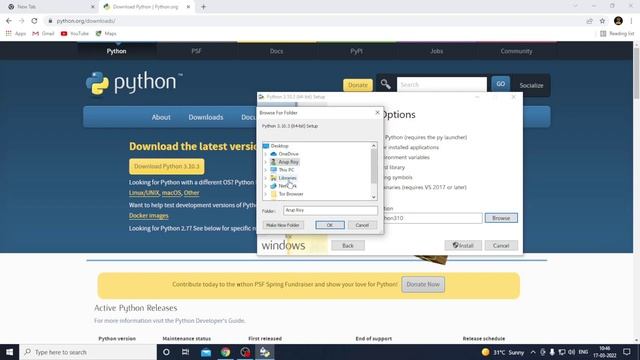Open the Docs top navigation tab
Screen dimensions: 640x360
tap(276, 51)
